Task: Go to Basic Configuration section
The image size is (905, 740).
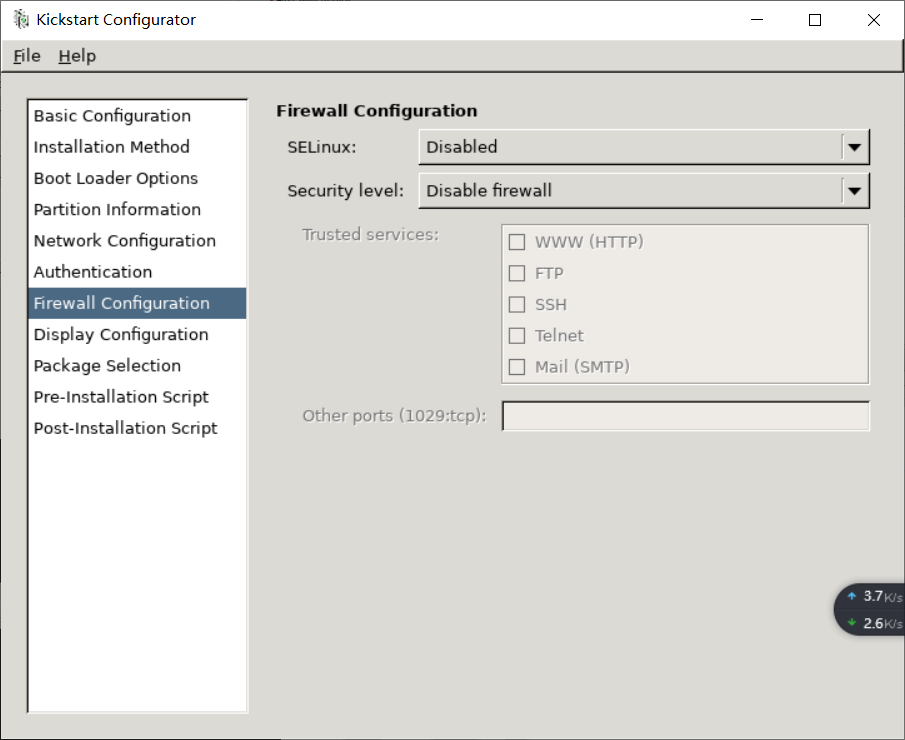Action: tap(112, 116)
